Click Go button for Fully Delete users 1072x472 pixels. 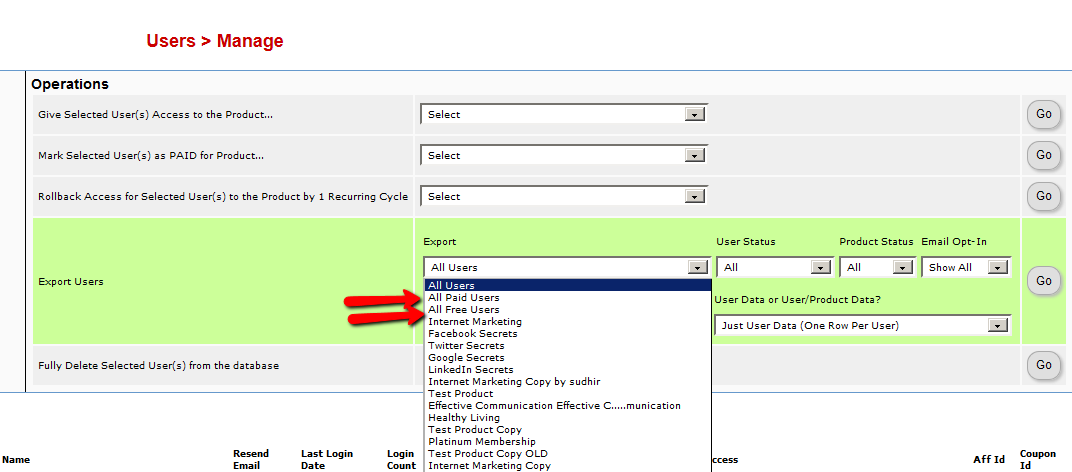(1043, 366)
